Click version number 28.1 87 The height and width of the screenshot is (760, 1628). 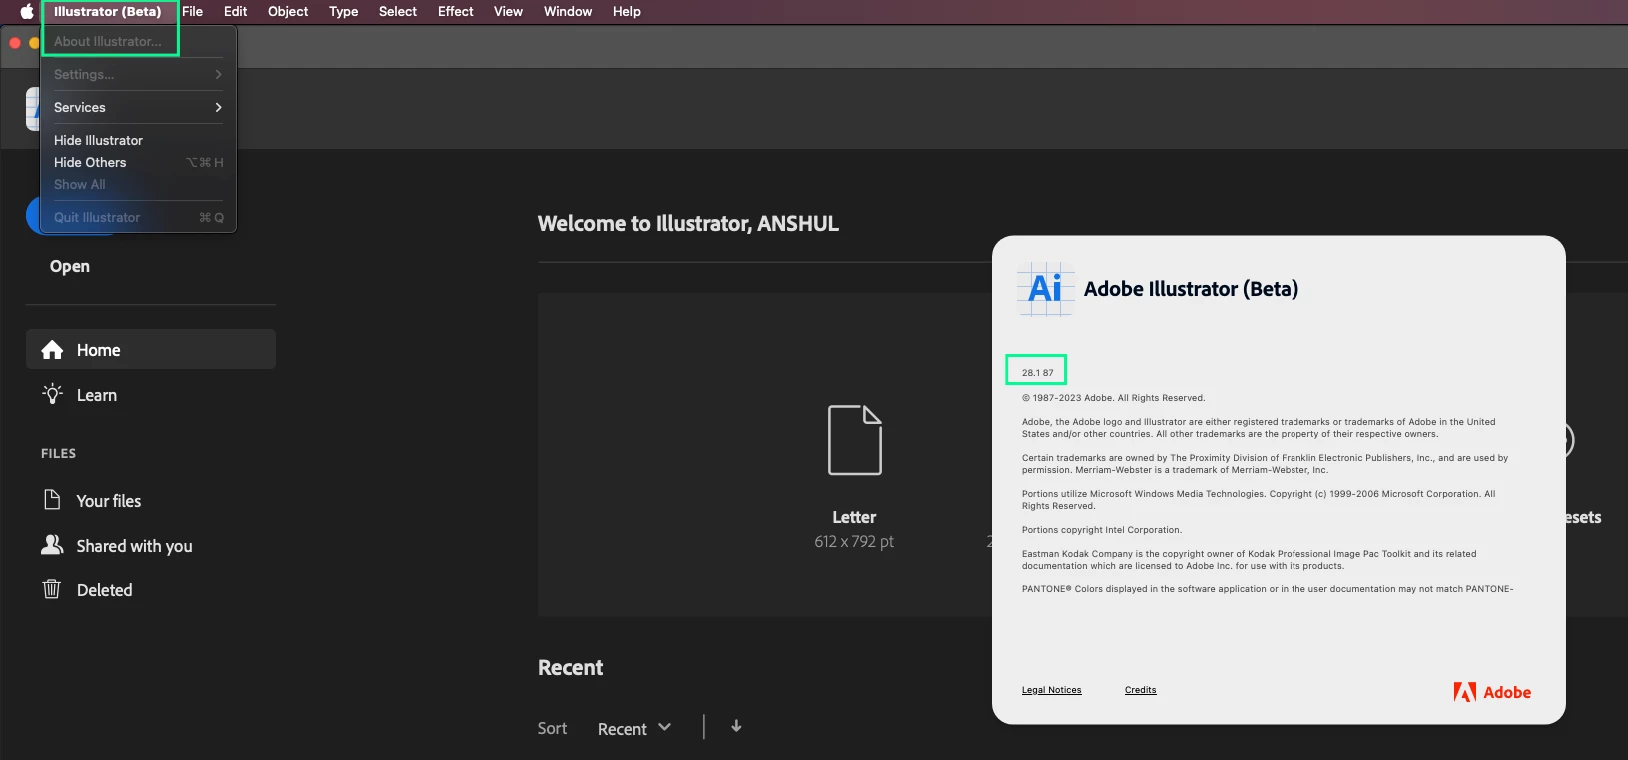tap(1037, 372)
